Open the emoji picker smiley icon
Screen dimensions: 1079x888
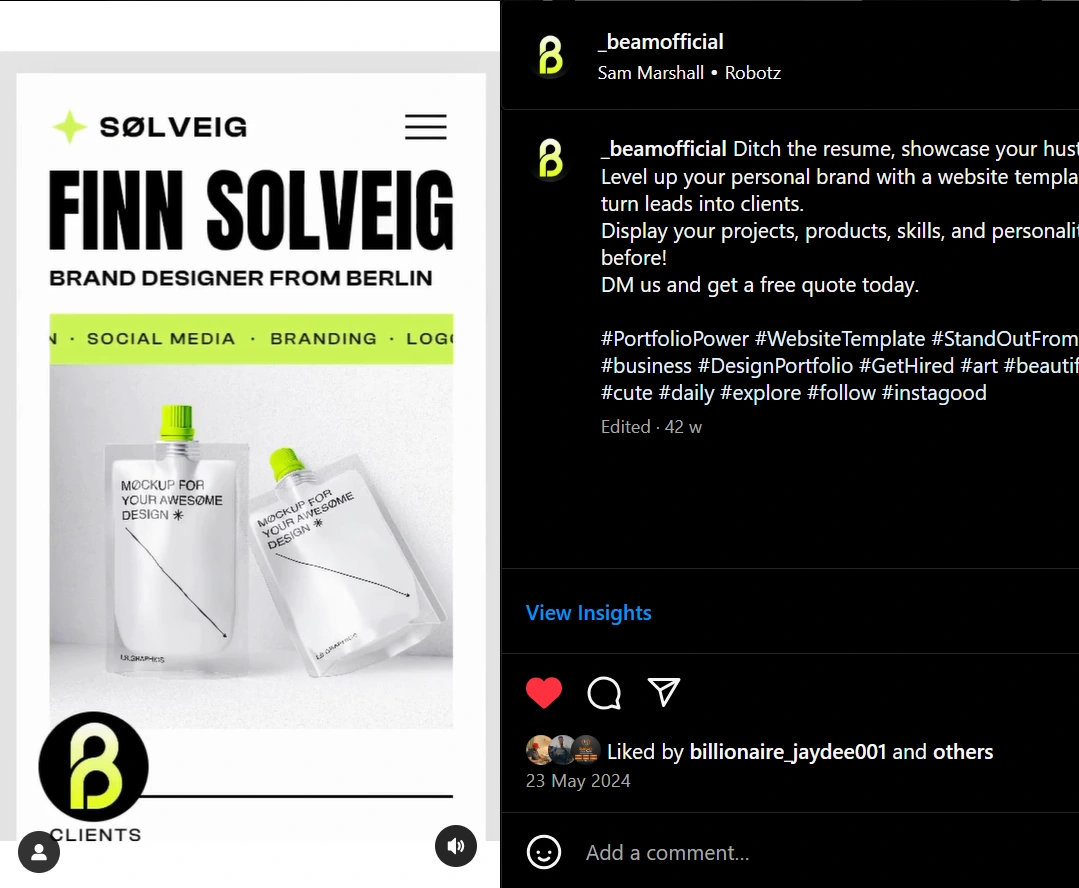[x=544, y=852]
